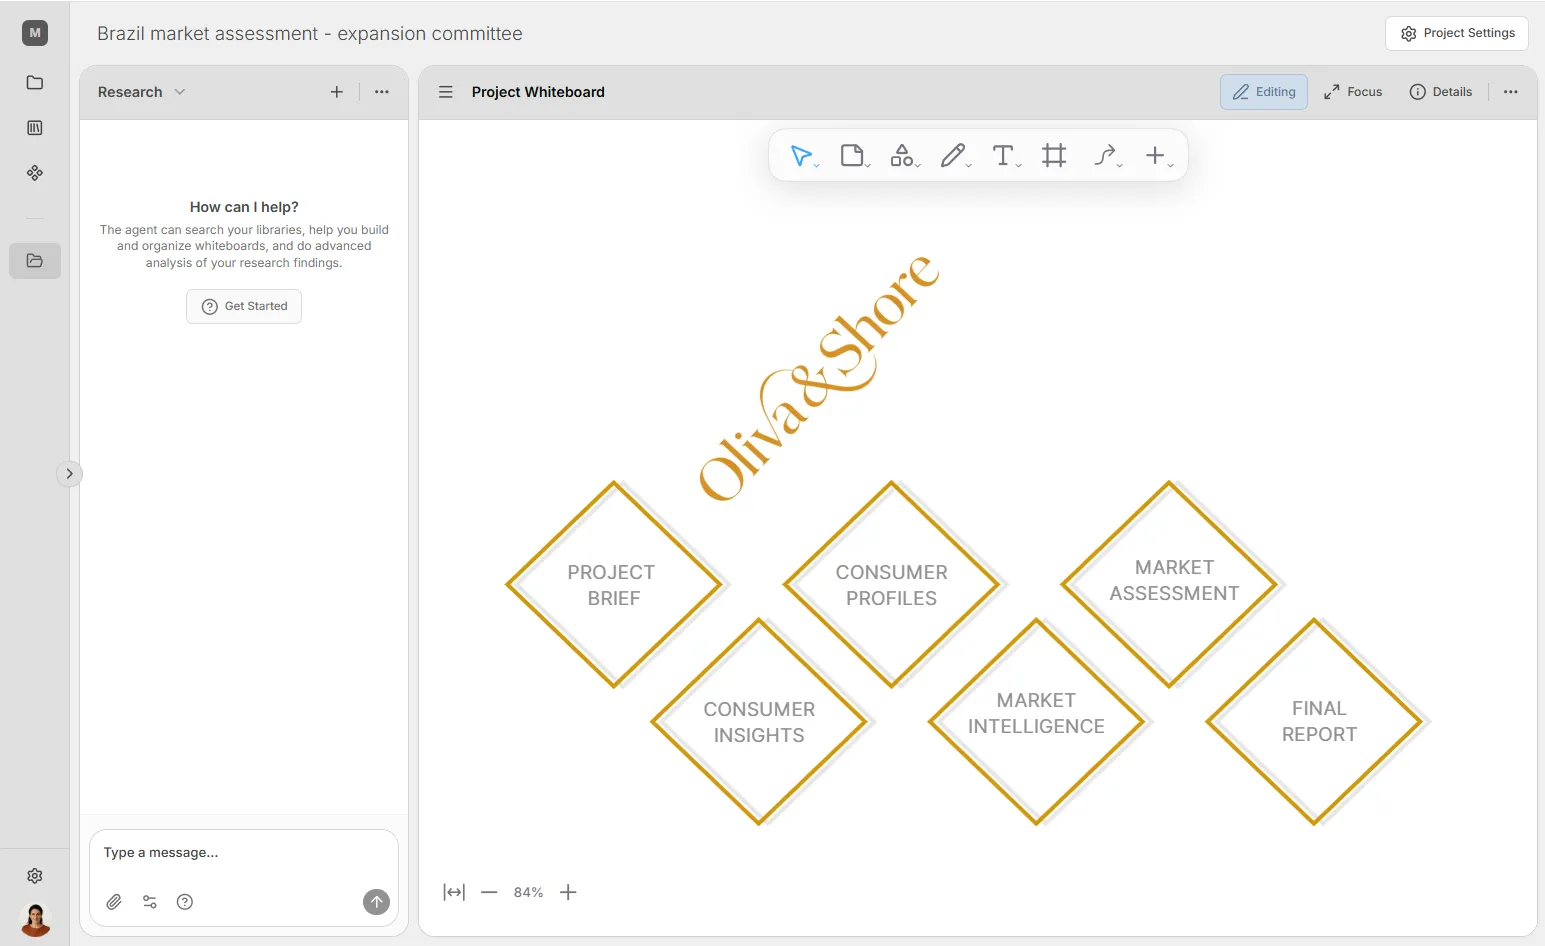The height and width of the screenshot is (946, 1545).
Task: Open the library icon in sidebar
Action: point(35,128)
